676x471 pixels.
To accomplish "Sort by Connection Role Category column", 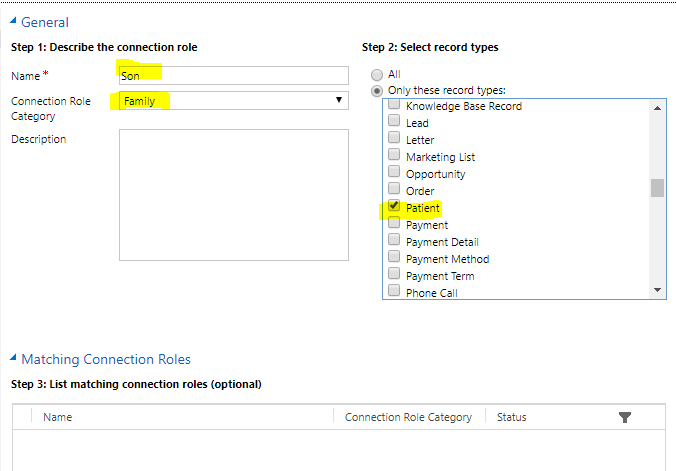I will click(x=408, y=417).
